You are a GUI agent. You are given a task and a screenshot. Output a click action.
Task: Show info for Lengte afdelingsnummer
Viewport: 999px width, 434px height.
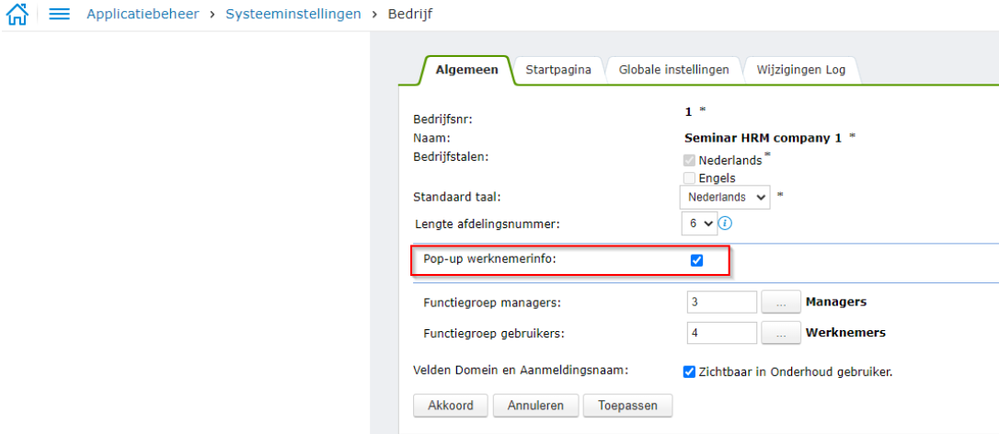click(725, 223)
